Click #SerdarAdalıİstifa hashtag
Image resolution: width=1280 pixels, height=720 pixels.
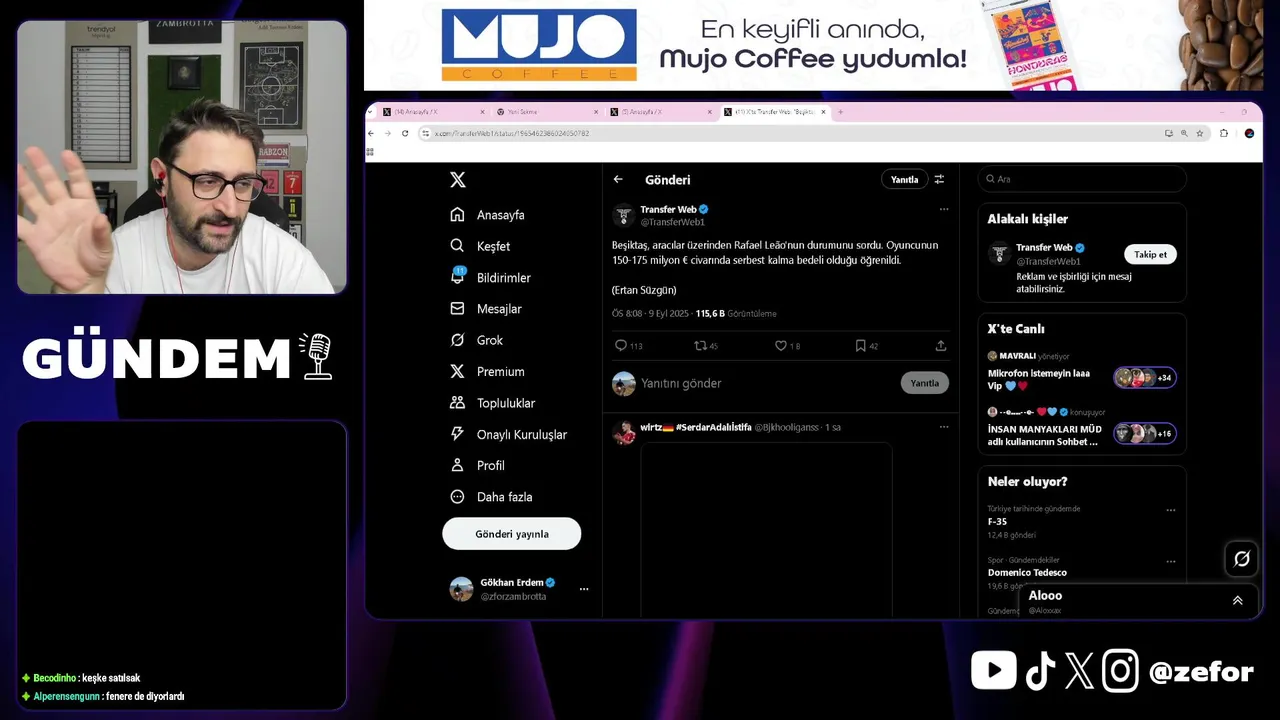click(x=714, y=427)
